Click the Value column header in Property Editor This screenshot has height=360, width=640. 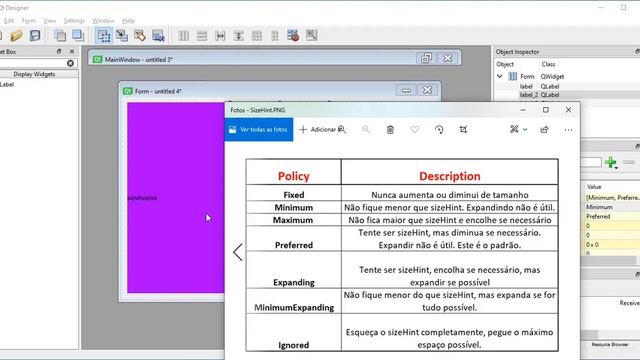[x=594, y=187]
